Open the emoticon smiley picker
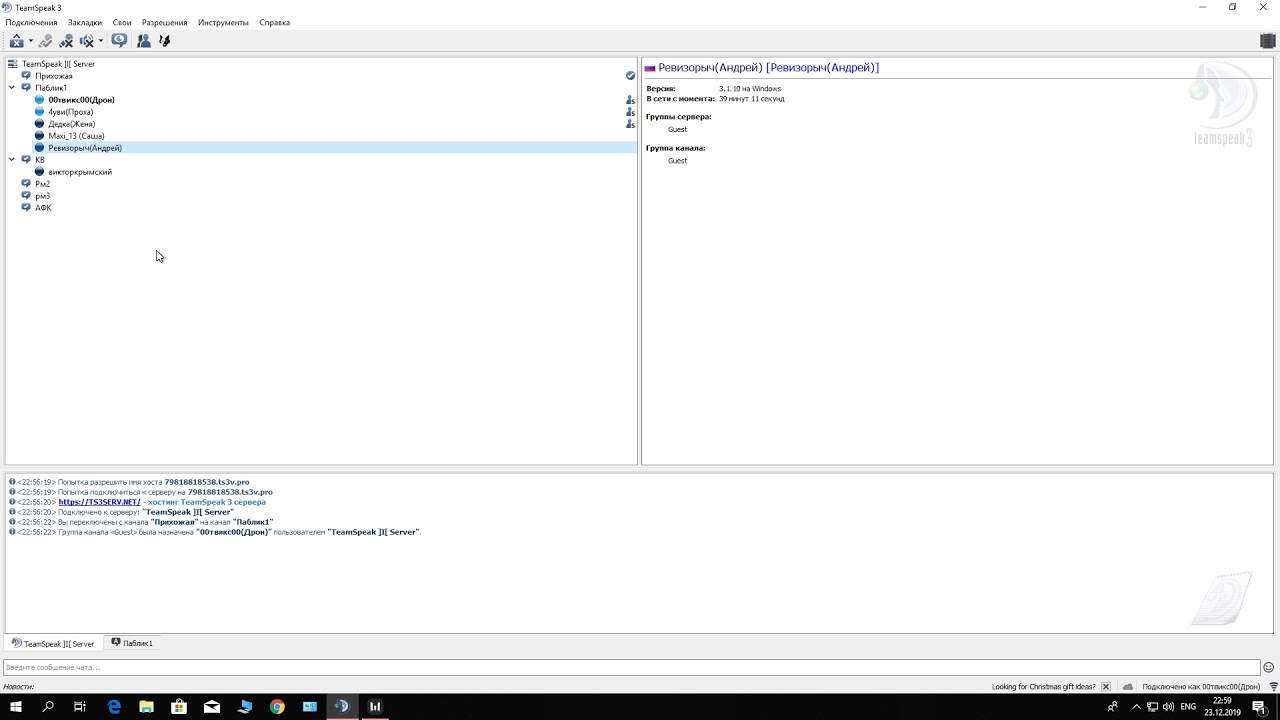This screenshot has width=1280, height=720. point(1269,668)
